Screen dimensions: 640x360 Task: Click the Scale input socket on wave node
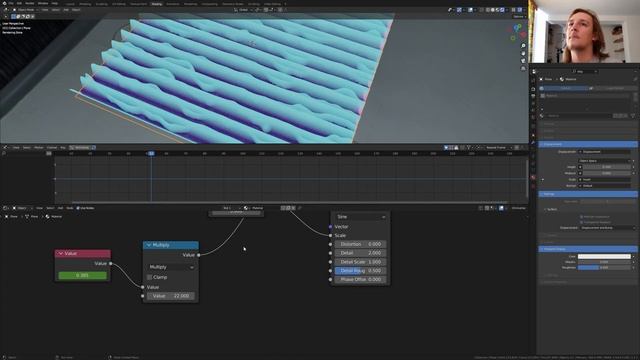[330, 236]
